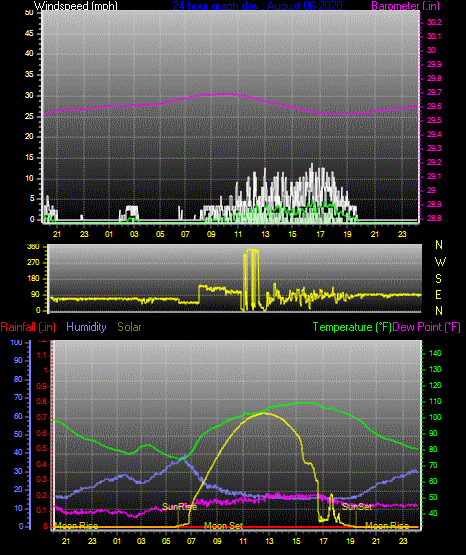Click barometer axis value "30.2"
This screenshot has height=555, width=466.
click(x=434, y=22)
